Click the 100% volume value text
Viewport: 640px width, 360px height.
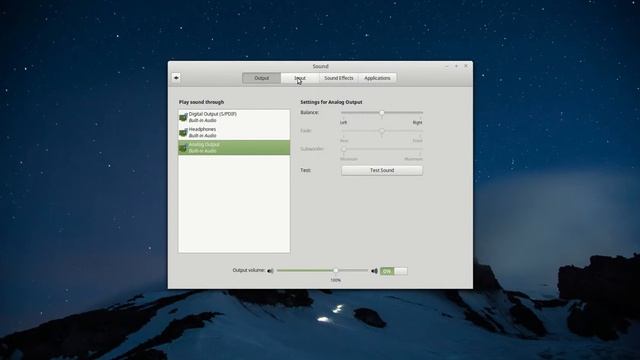click(x=336, y=280)
